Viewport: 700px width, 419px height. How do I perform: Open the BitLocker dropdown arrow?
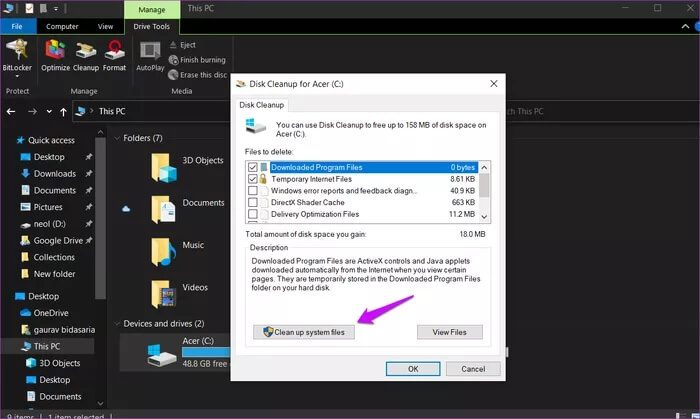(x=17, y=76)
